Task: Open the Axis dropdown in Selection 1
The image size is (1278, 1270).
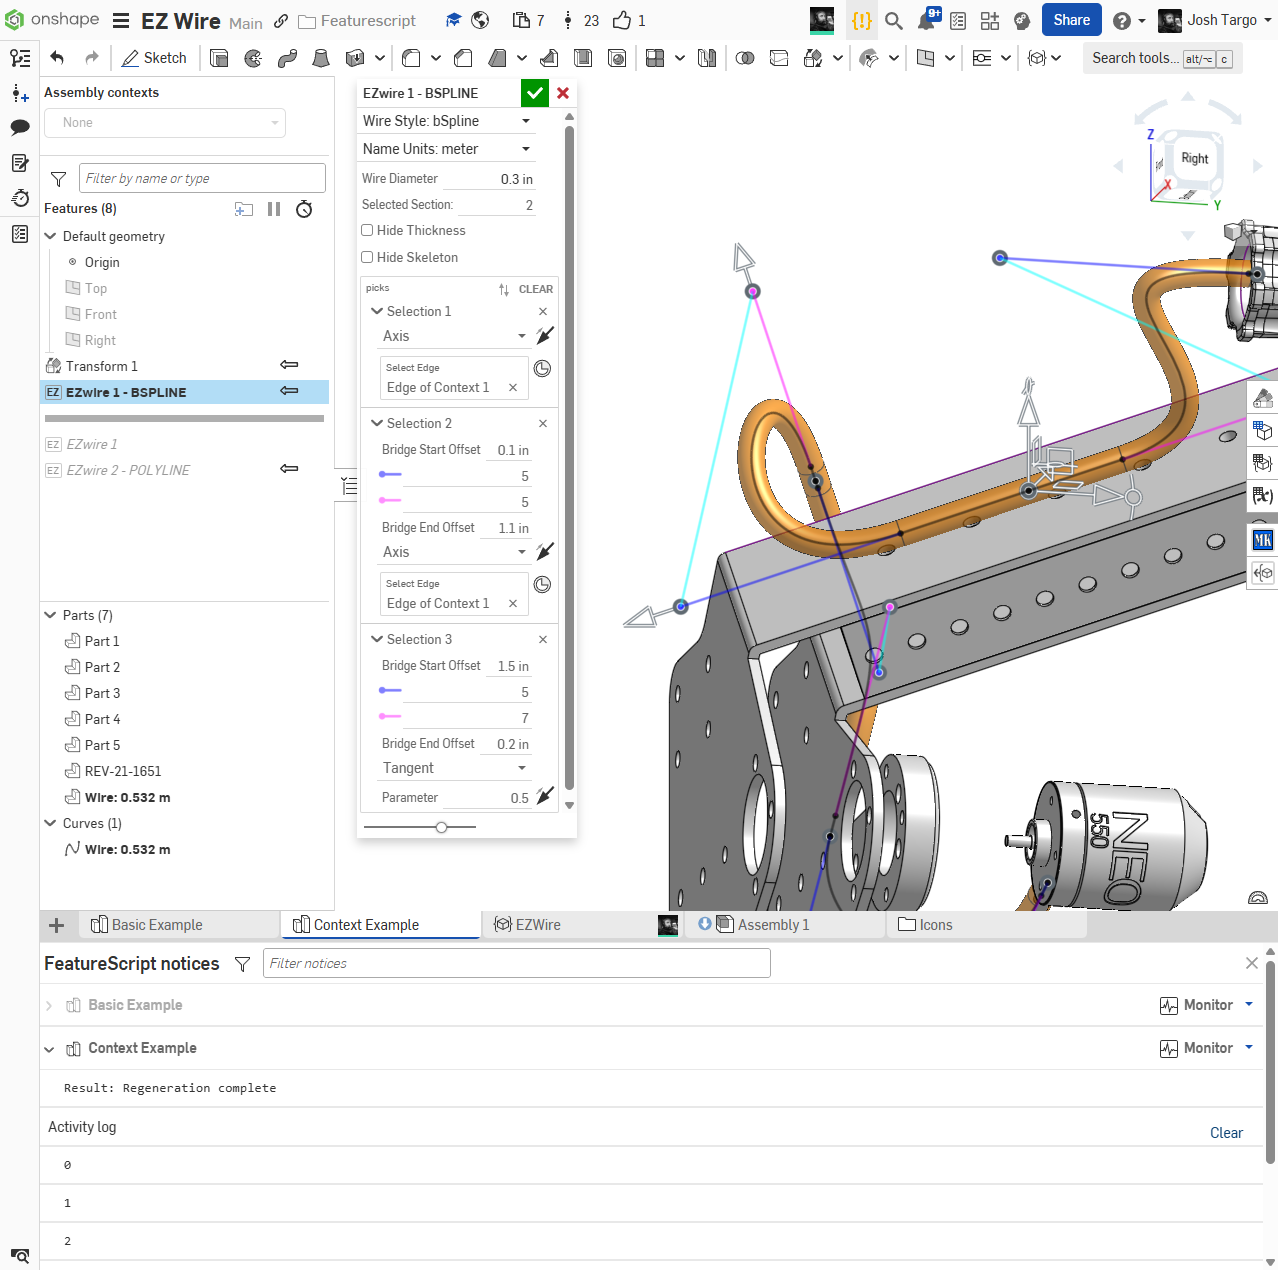Action: click(454, 336)
